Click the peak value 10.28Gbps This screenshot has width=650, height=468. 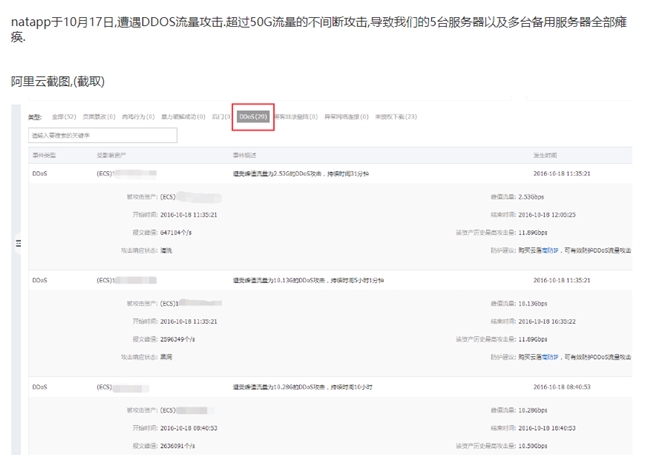tap(533, 410)
